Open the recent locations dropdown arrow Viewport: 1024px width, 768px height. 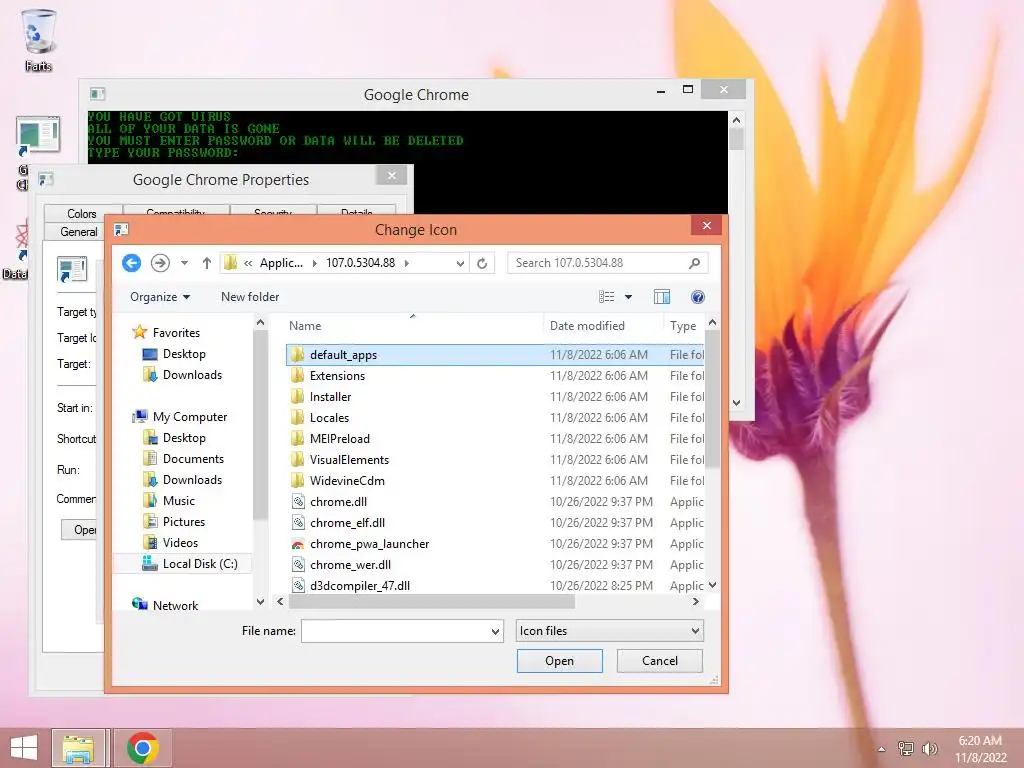[x=184, y=263]
